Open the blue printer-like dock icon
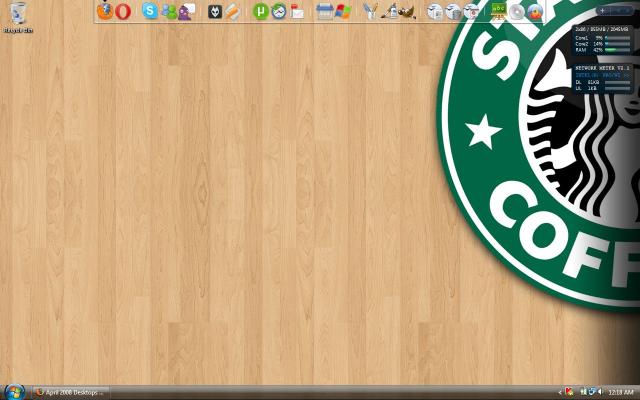Screen dimensions: 640x400 click(x=324, y=11)
